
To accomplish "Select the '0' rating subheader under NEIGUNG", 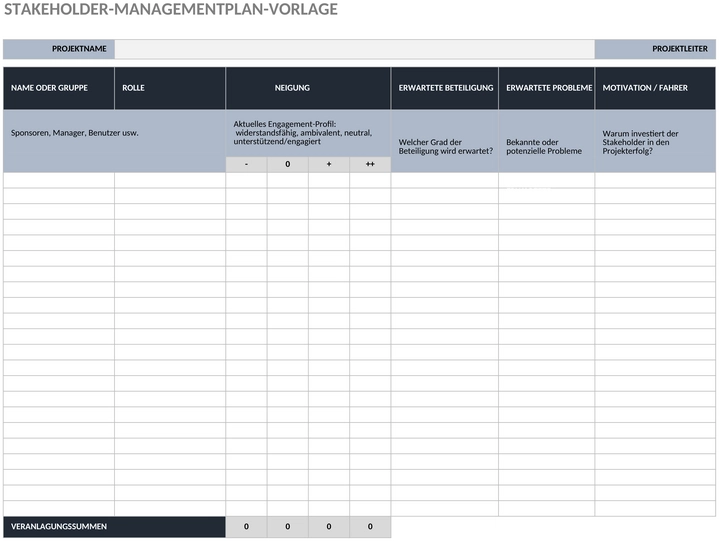I will click(288, 164).
